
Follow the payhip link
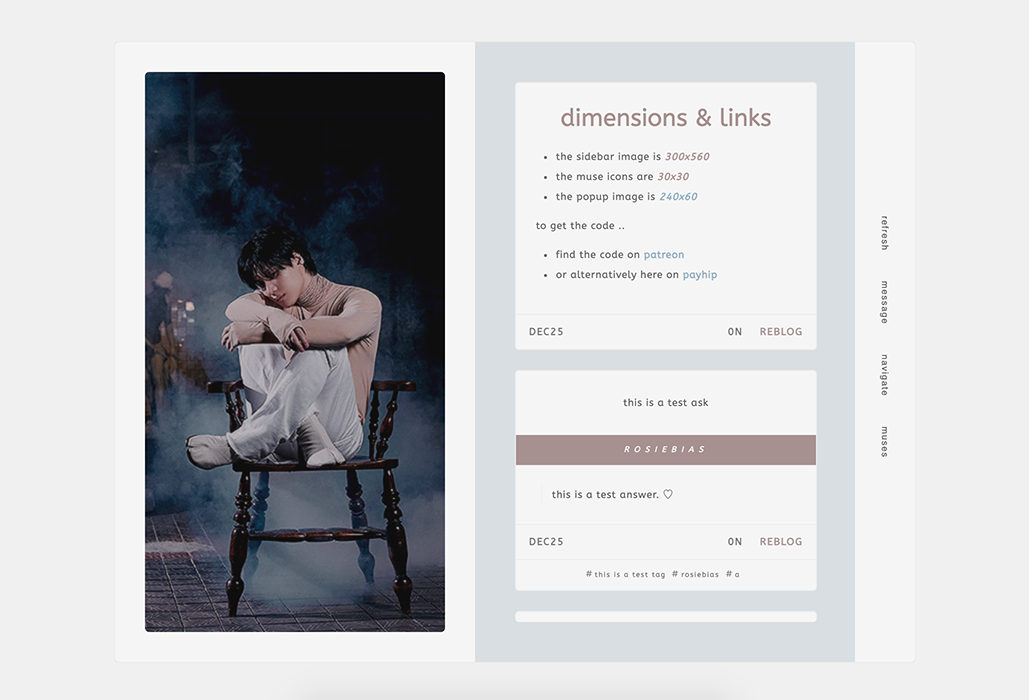pos(700,275)
